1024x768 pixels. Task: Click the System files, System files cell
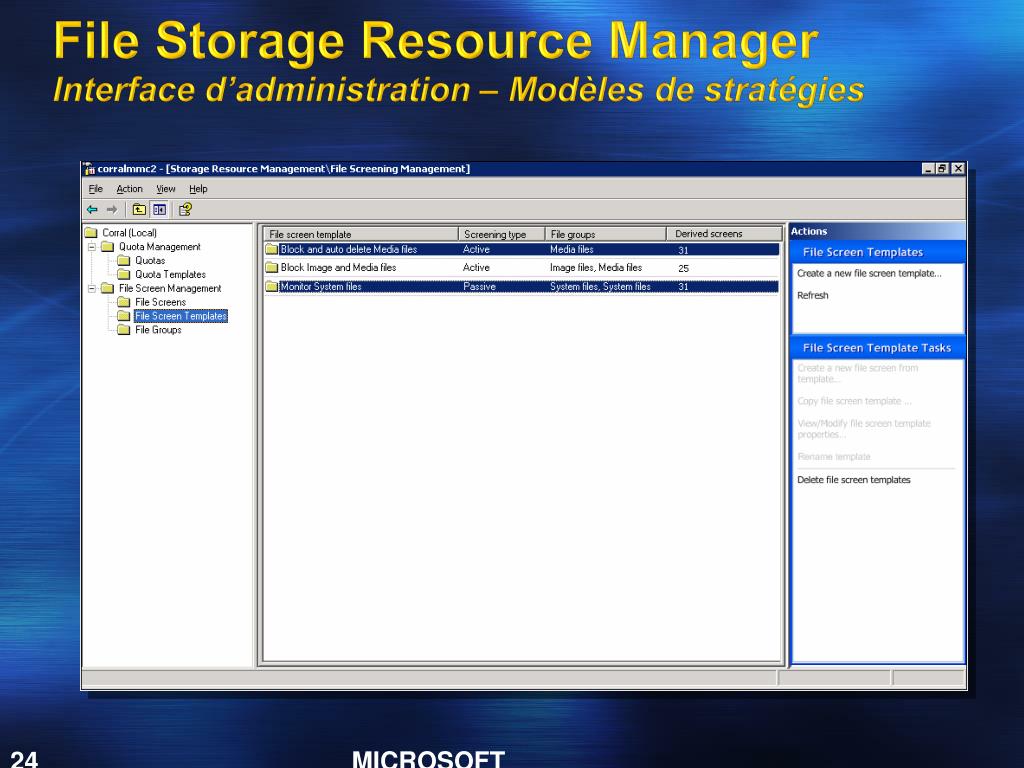[x=600, y=287]
